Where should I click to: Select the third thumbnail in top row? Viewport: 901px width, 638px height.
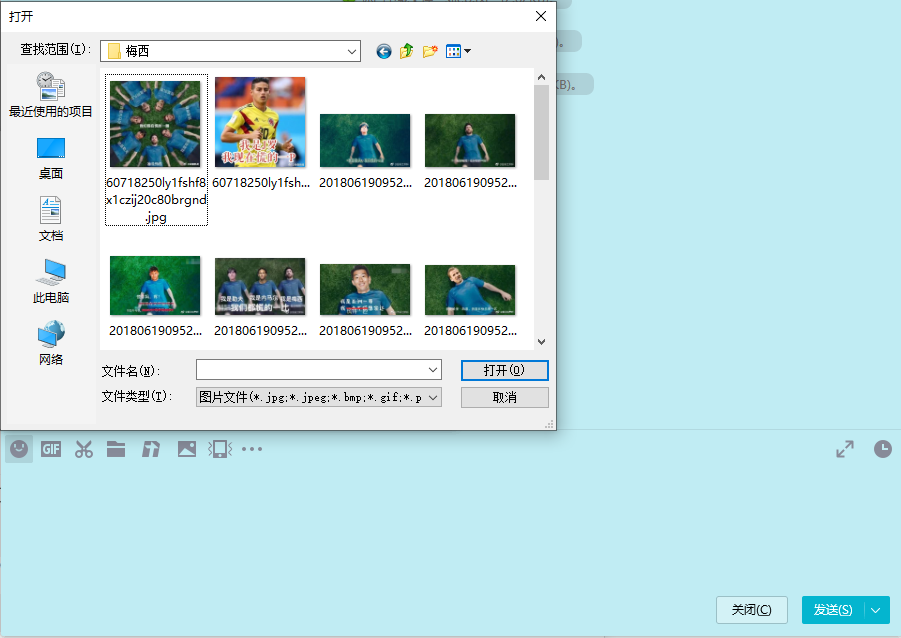[x=365, y=140]
